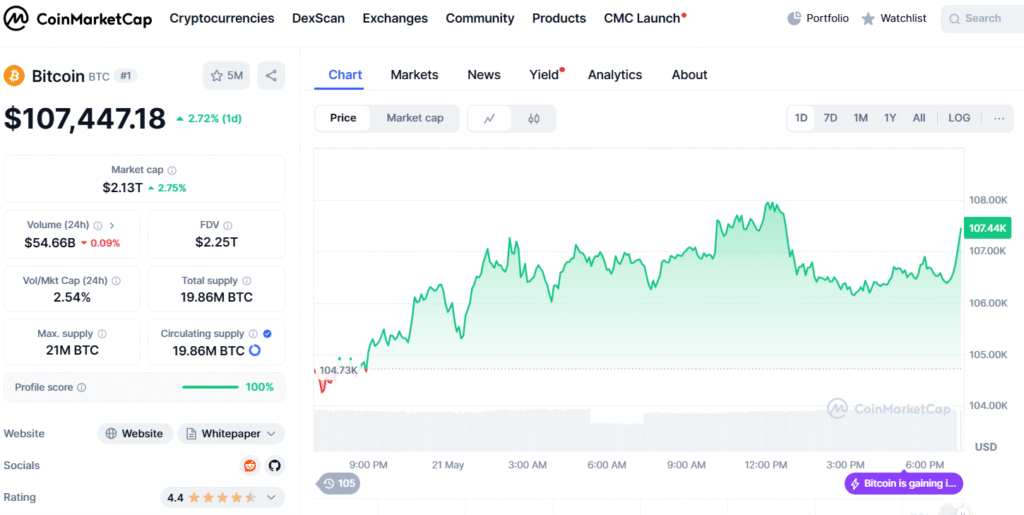Viewport: 1024px width, 515px height.
Task: Click the blue circular supply progress ring
Action: click(255, 351)
